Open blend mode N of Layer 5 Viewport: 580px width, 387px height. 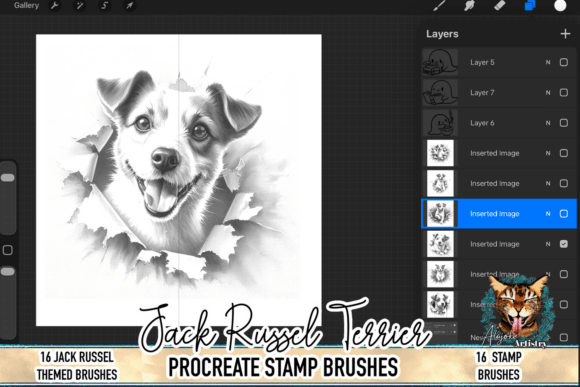point(548,62)
